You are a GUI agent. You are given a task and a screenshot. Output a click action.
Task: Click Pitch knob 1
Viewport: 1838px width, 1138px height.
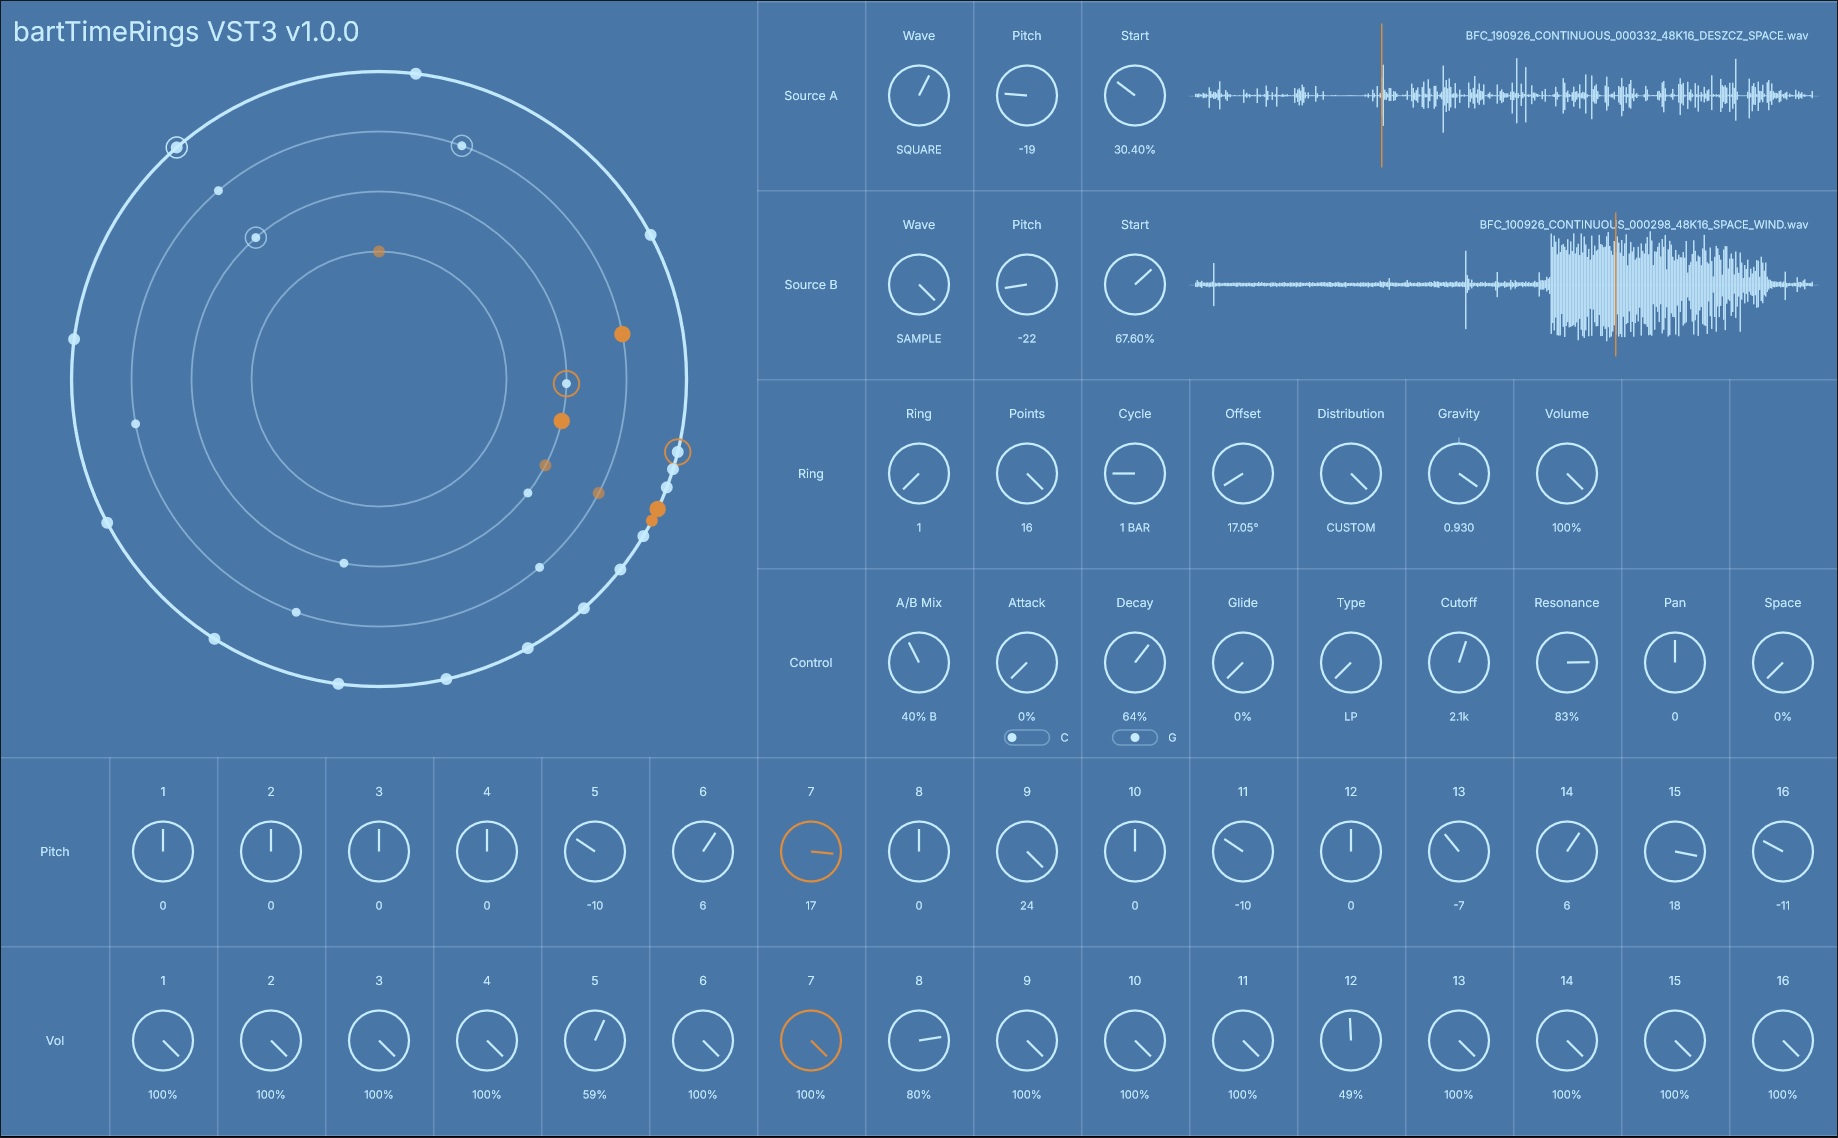[x=162, y=852]
